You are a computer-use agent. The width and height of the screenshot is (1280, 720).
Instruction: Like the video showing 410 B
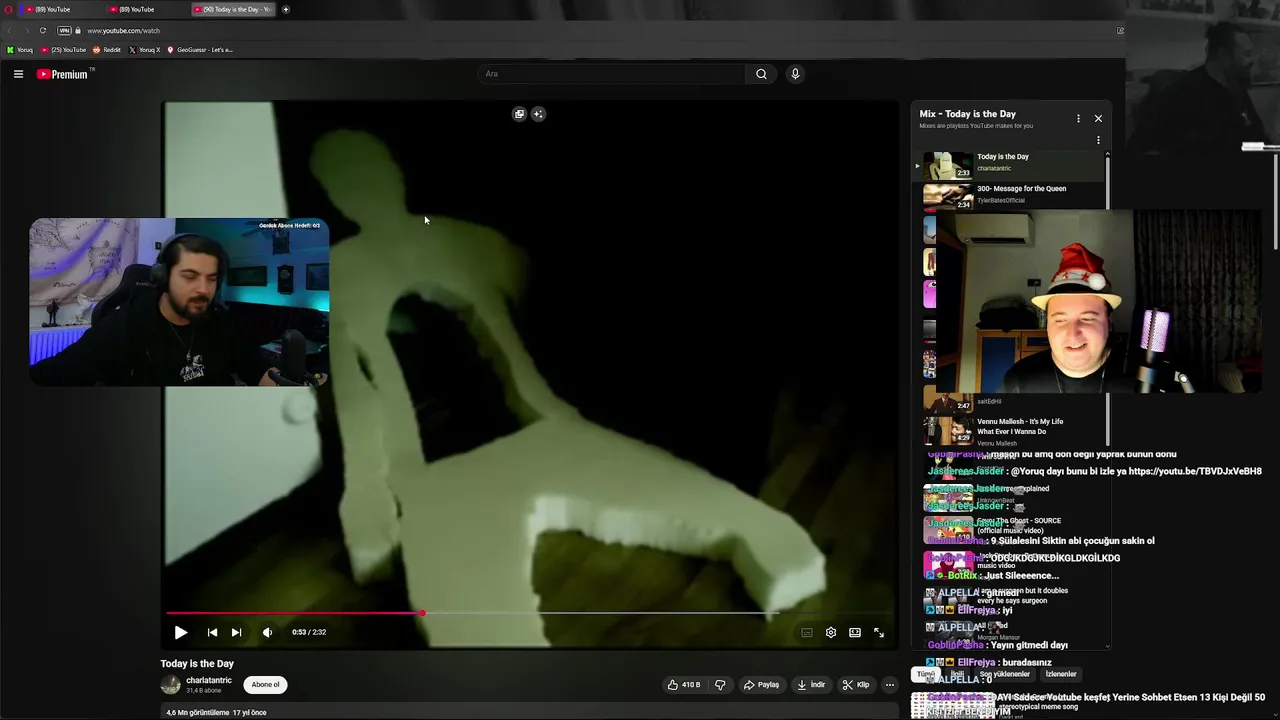point(685,685)
